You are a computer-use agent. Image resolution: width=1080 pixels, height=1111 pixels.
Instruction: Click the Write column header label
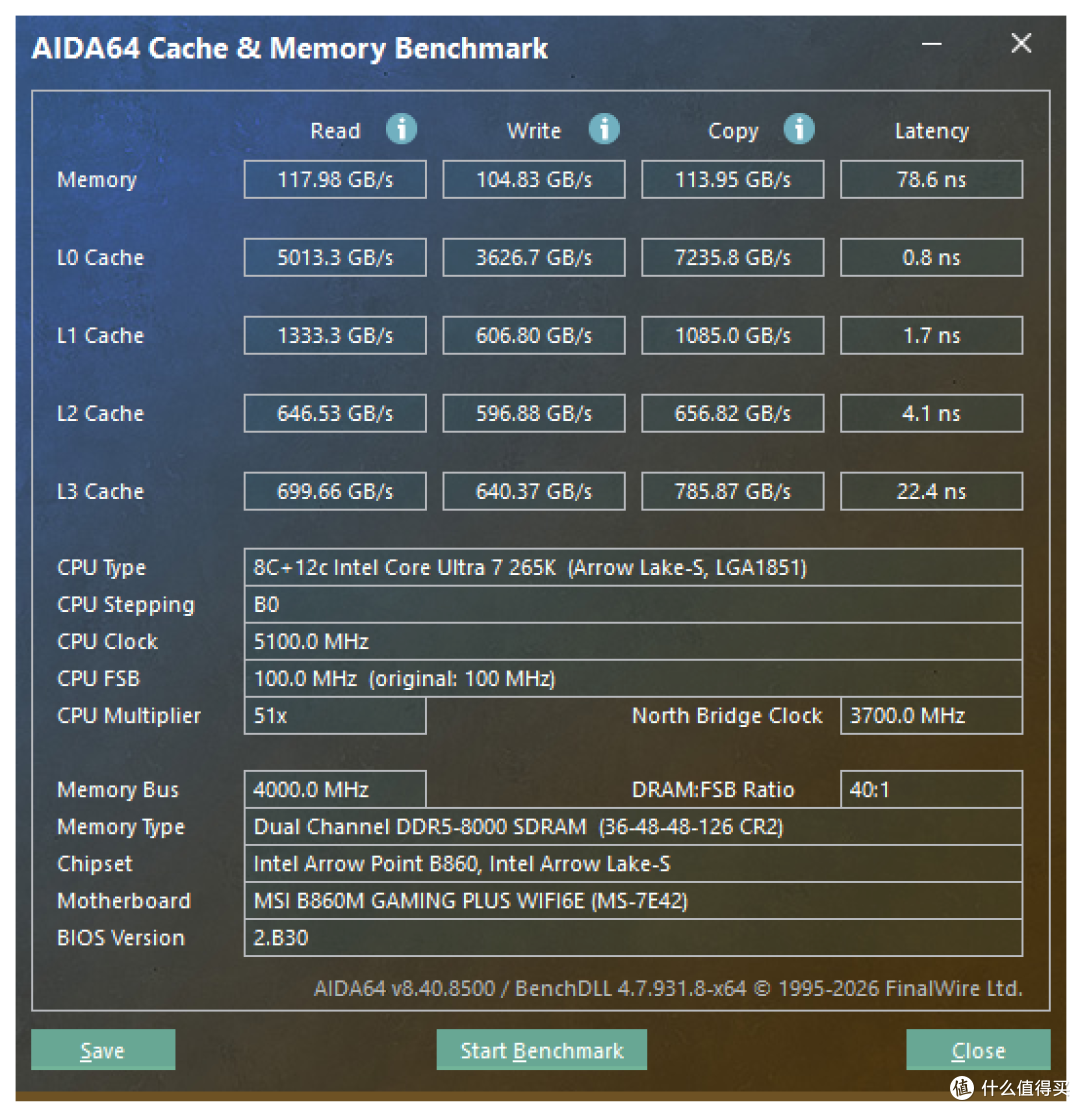[534, 131]
